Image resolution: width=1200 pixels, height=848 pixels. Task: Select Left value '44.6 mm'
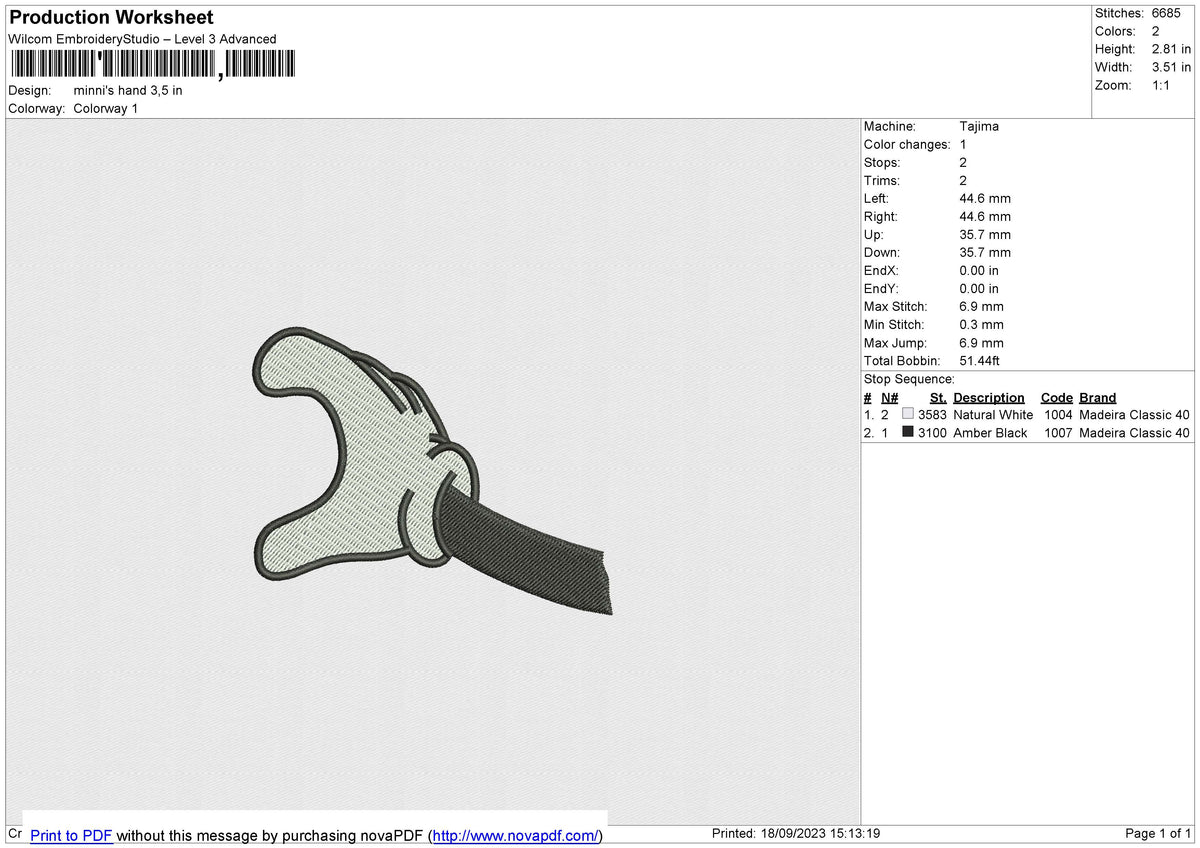(985, 198)
